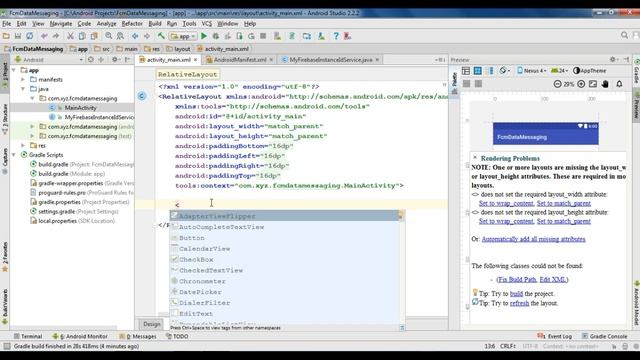Click the Replace icon in toolbar
Viewport: 640px width, 360px height.
(120, 36)
